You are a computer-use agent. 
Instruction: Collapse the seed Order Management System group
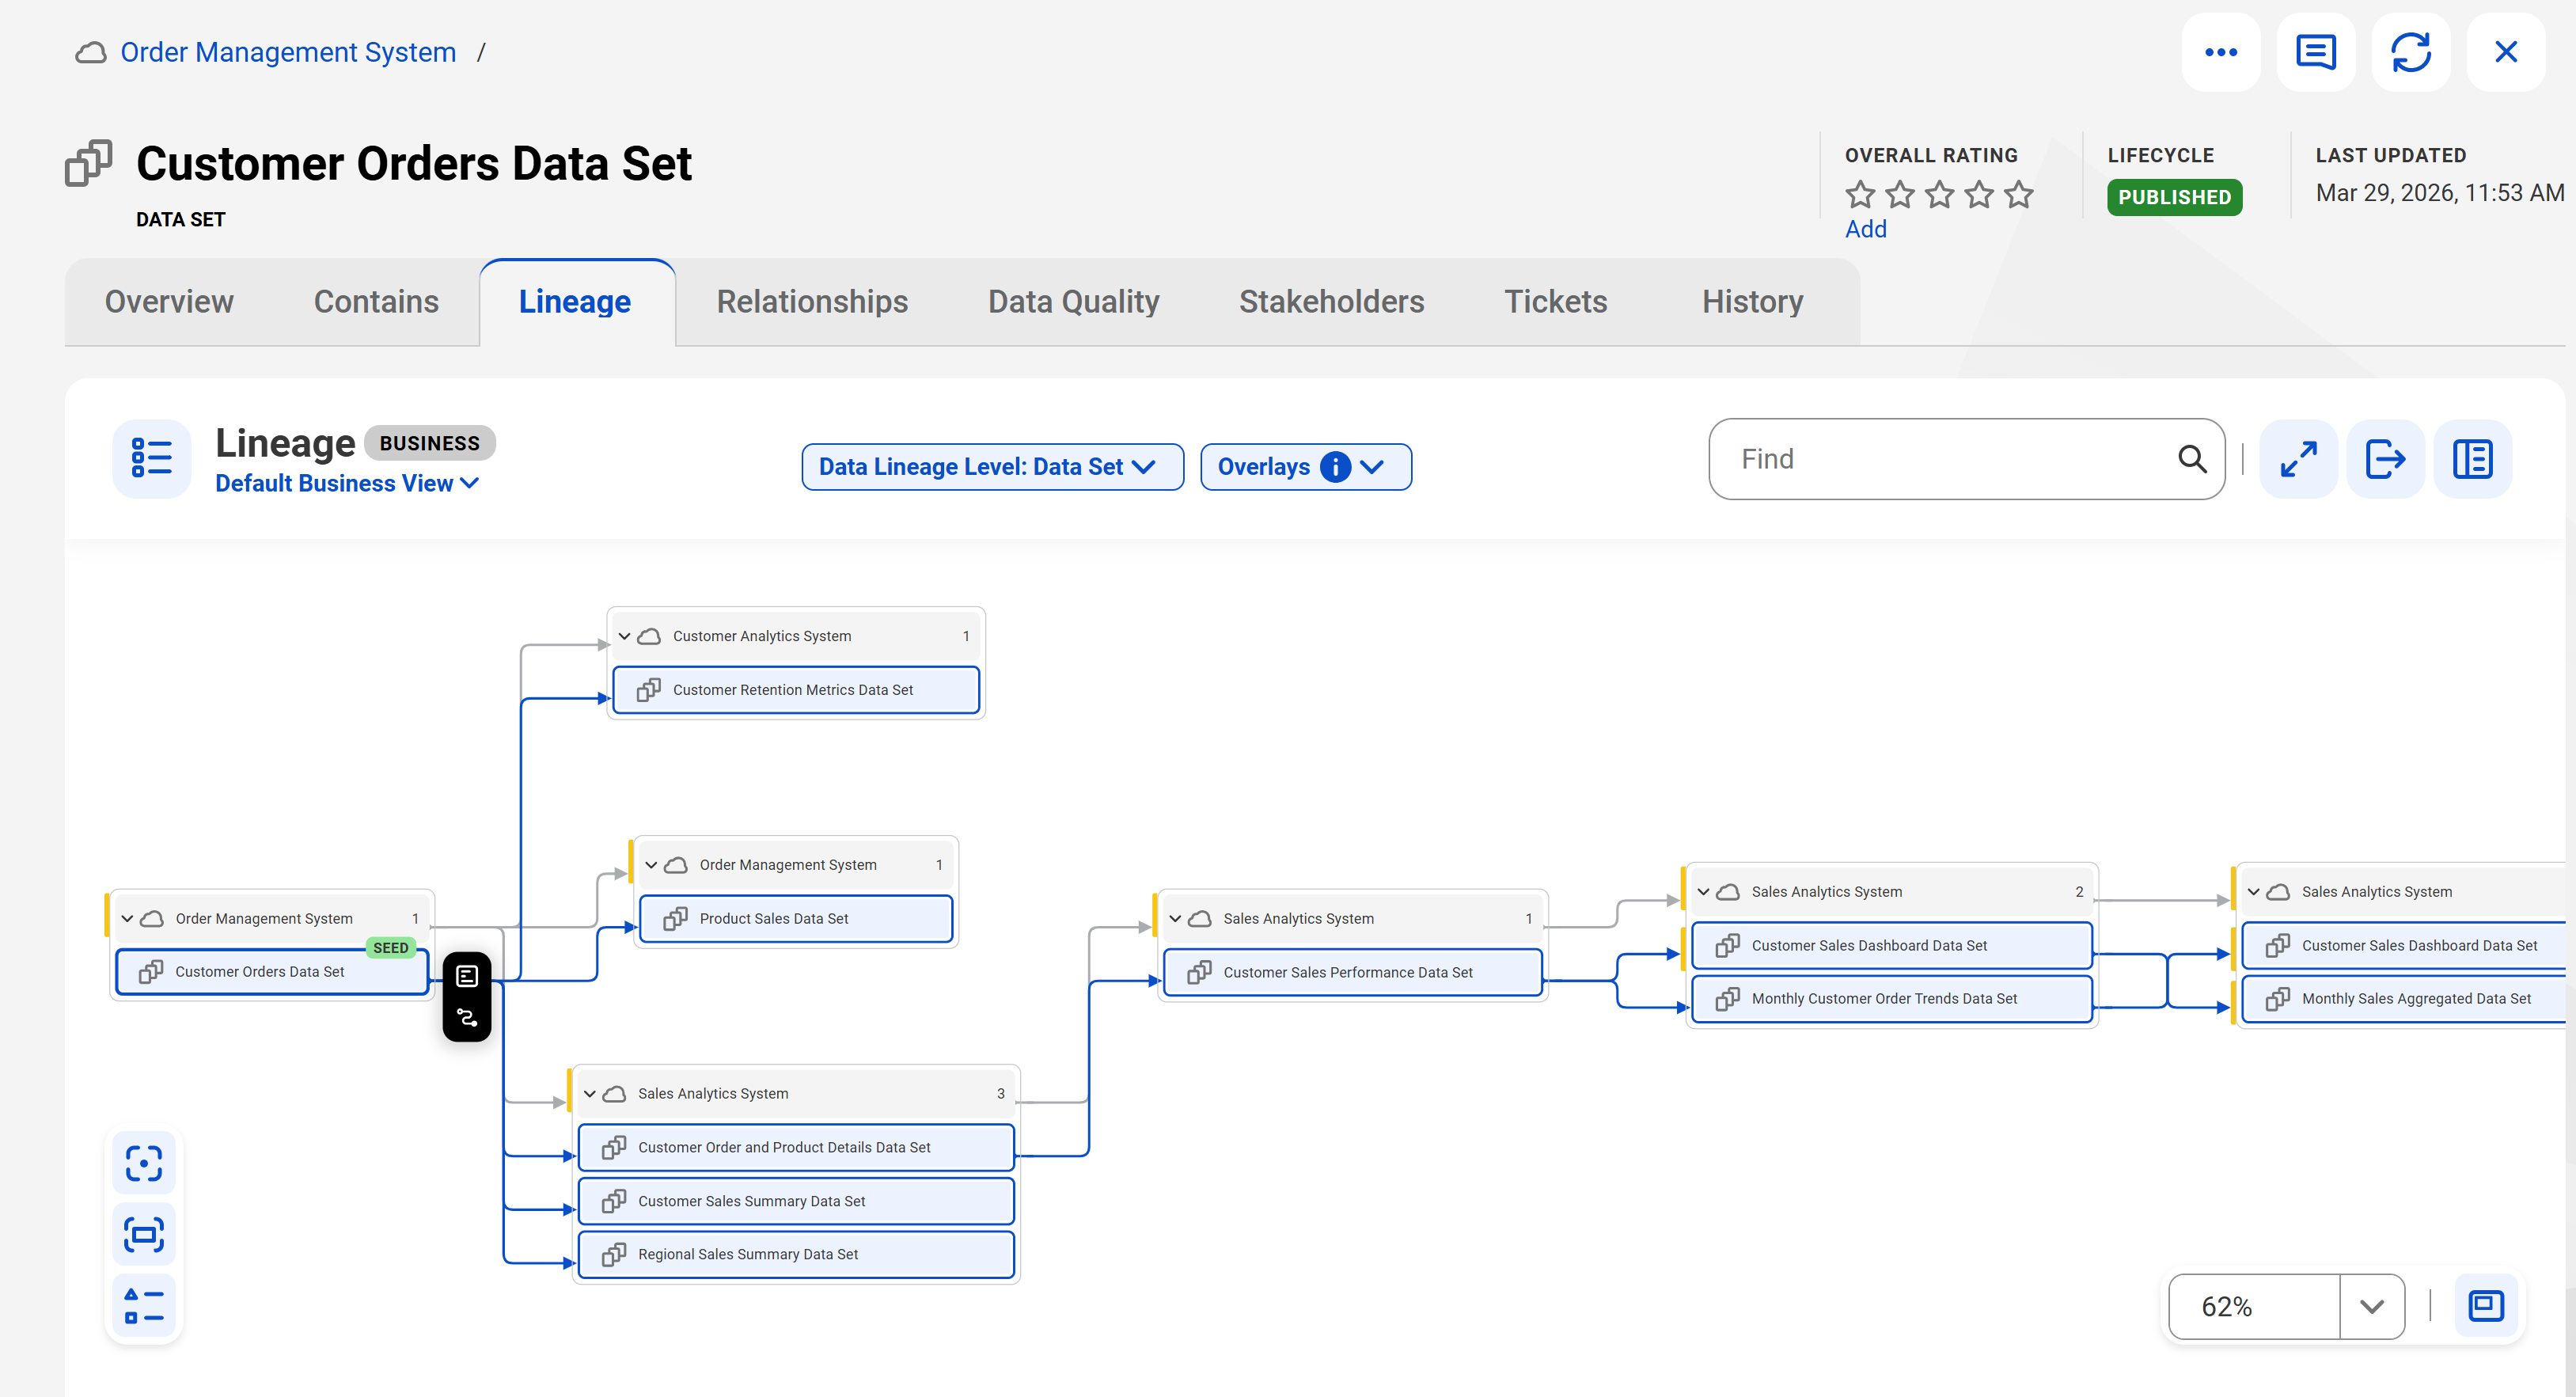(127, 919)
